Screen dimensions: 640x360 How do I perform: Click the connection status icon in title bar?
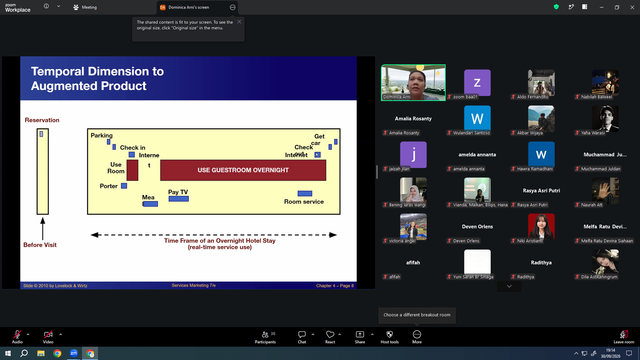tap(571, 7)
